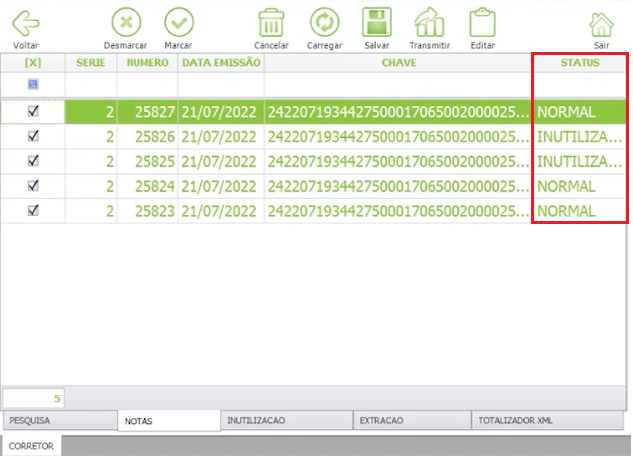Toggle the checkbox for nota 25826
Screen dimensions: 633x457
(33, 136)
